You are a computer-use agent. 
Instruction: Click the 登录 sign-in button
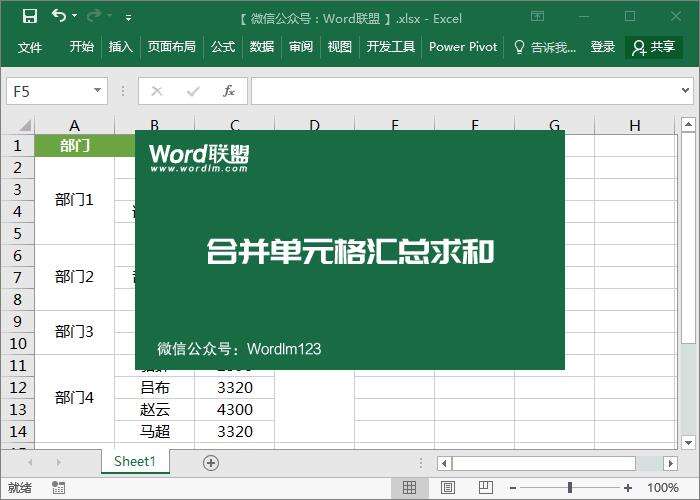click(603, 46)
